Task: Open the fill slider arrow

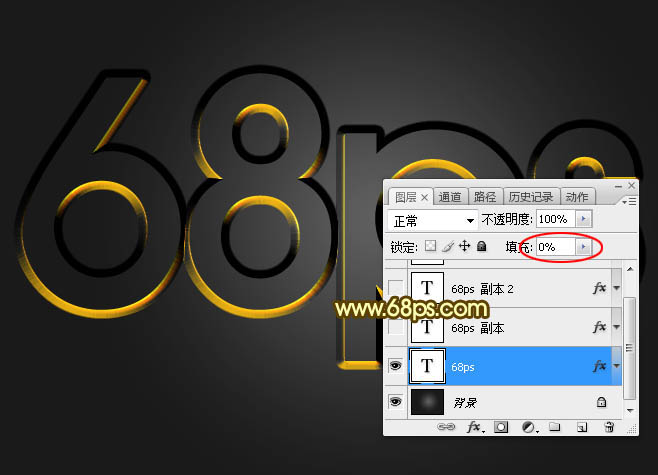Action: tap(583, 247)
